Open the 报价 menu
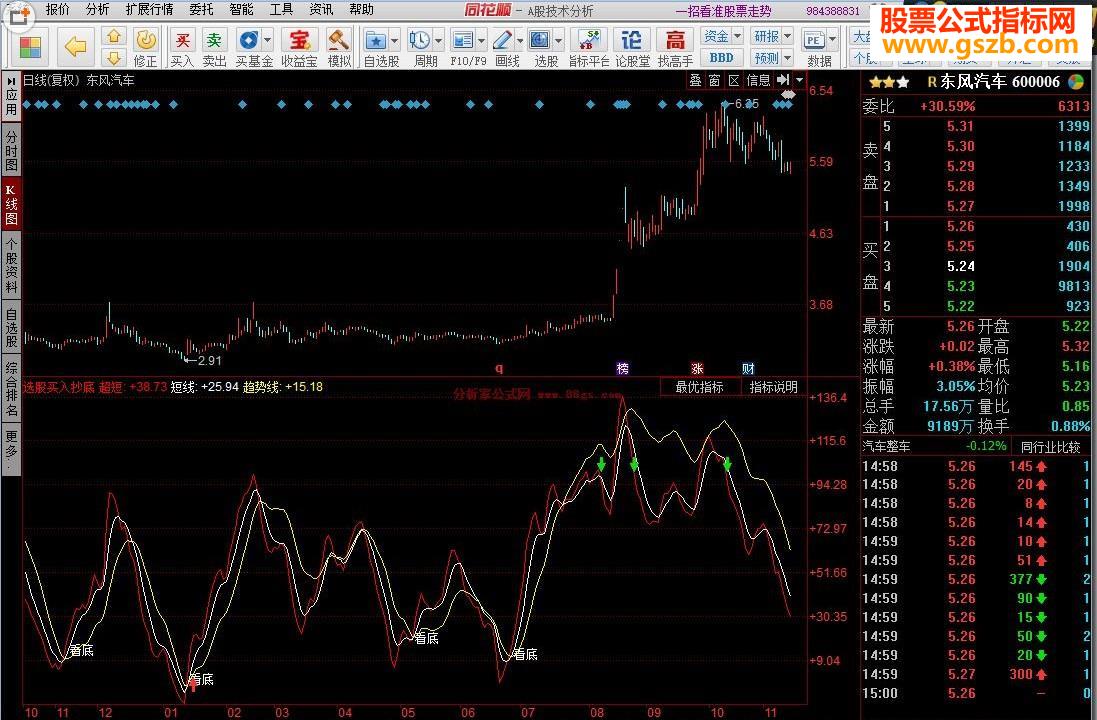The image size is (1097, 720). (57, 10)
